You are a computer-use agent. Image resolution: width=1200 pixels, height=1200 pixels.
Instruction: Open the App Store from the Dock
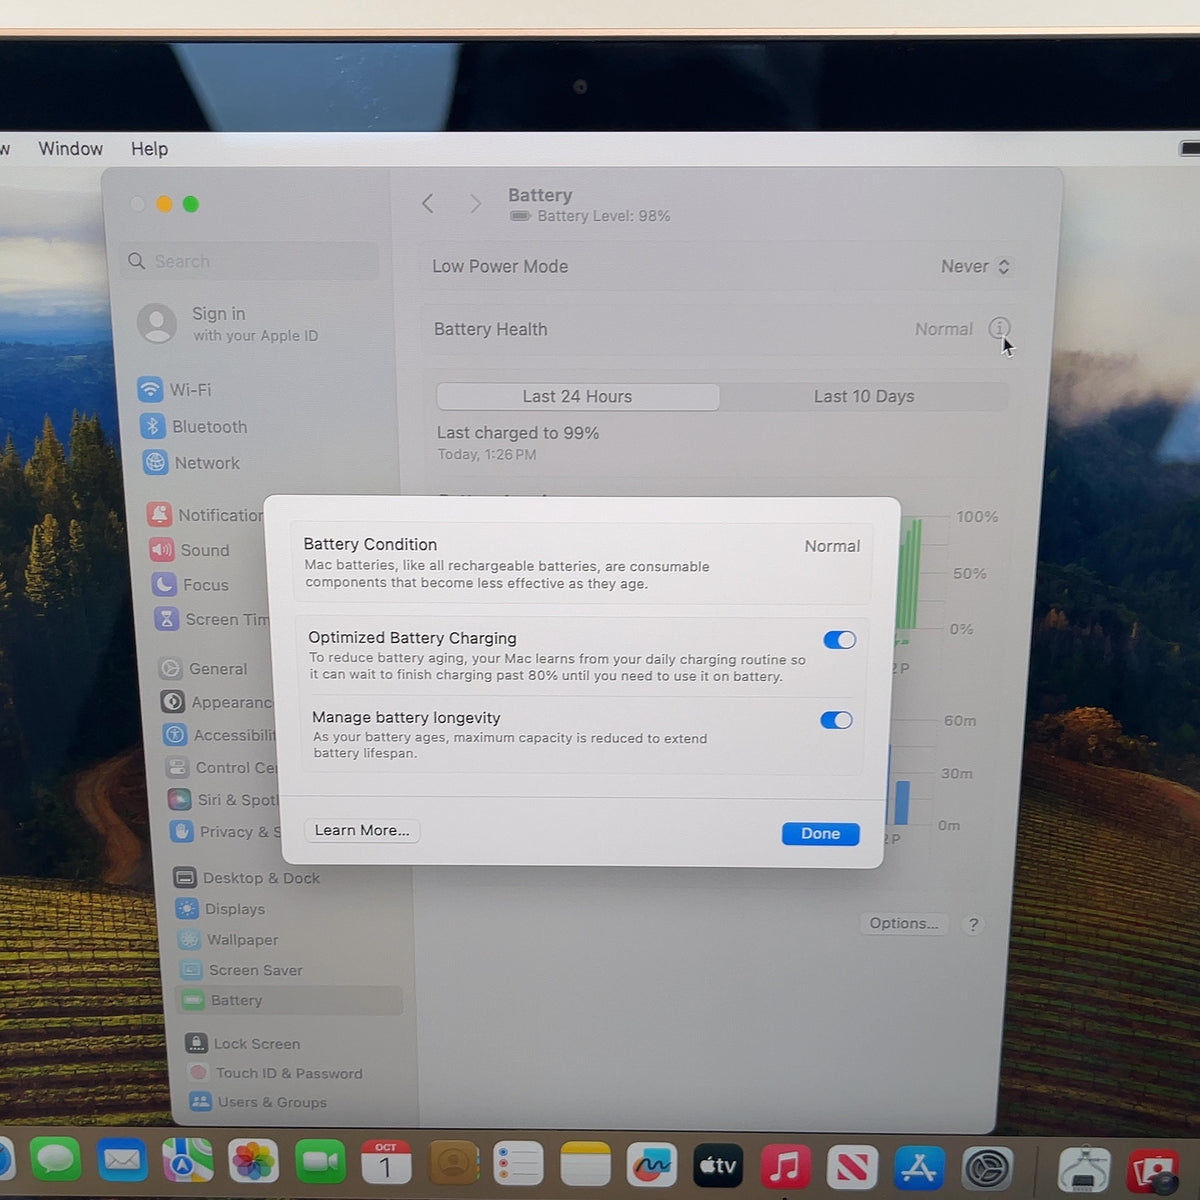click(x=919, y=1167)
